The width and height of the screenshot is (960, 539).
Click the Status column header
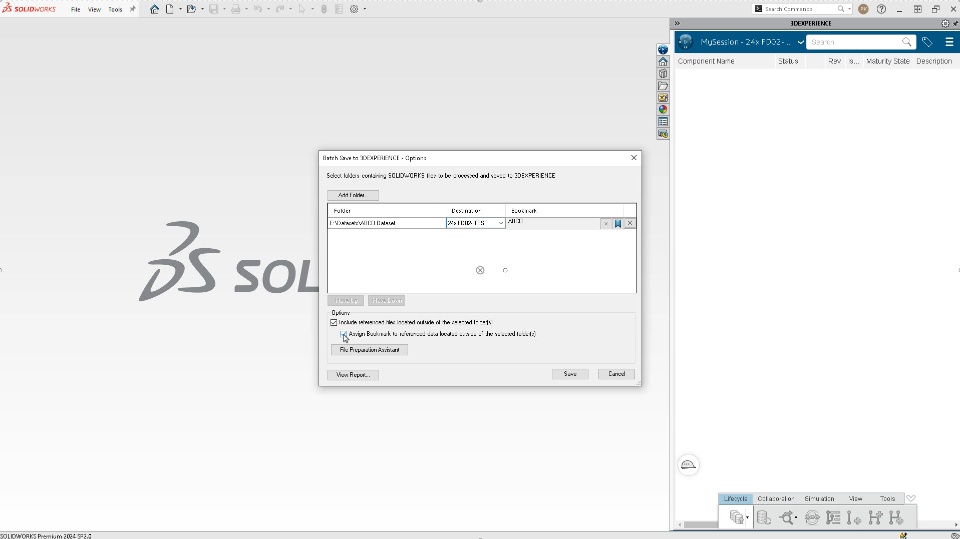click(788, 61)
